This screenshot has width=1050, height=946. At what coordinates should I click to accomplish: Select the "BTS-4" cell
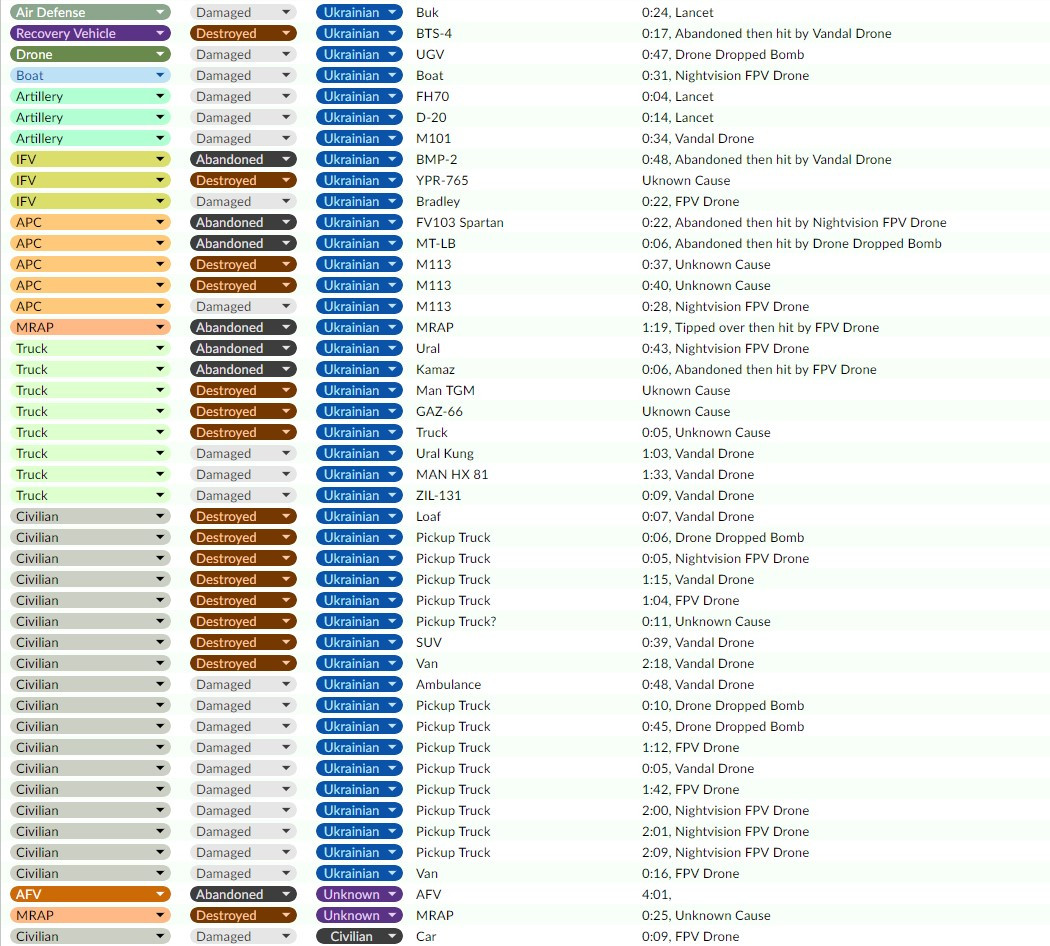click(x=434, y=33)
